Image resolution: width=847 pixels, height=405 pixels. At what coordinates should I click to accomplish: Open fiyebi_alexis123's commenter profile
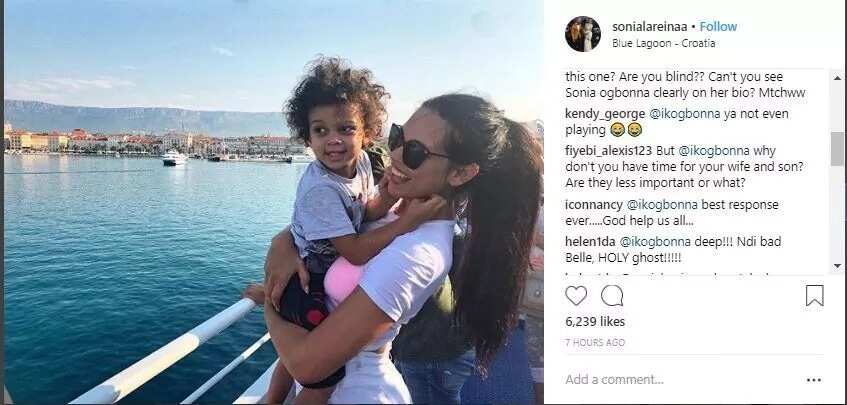click(609, 151)
